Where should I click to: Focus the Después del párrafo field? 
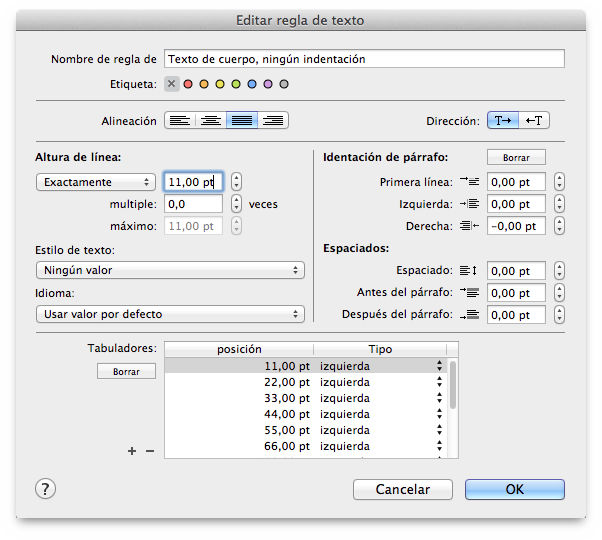(x=516, y=315)
